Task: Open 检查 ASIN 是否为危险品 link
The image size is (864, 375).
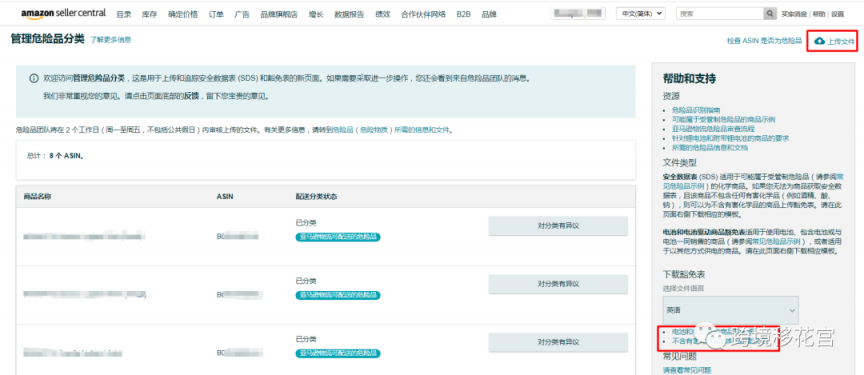Action: pyautogui.click(x=764, y=41)
